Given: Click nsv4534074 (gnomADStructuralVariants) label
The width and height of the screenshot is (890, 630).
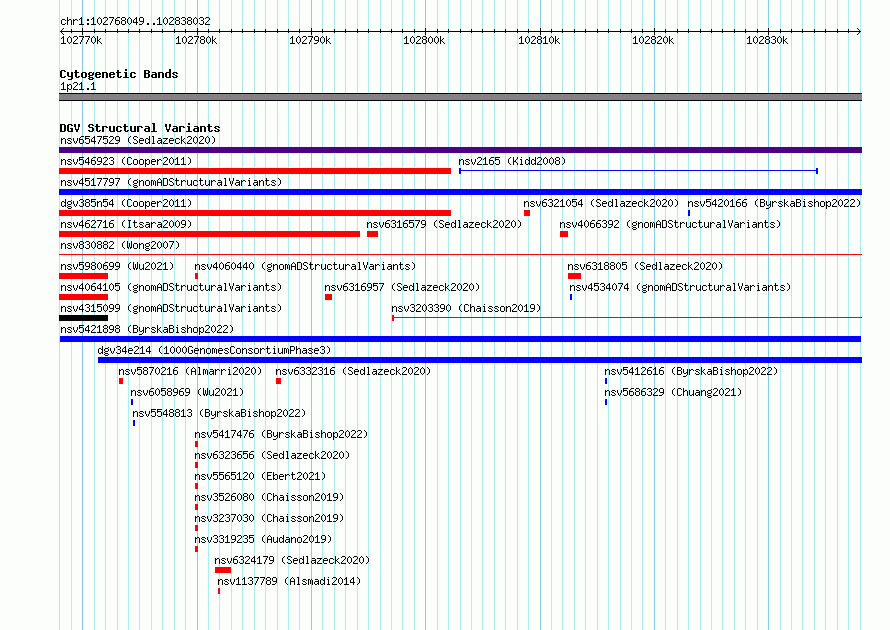Looking at the screenshot, I should (x=680, y=287).
